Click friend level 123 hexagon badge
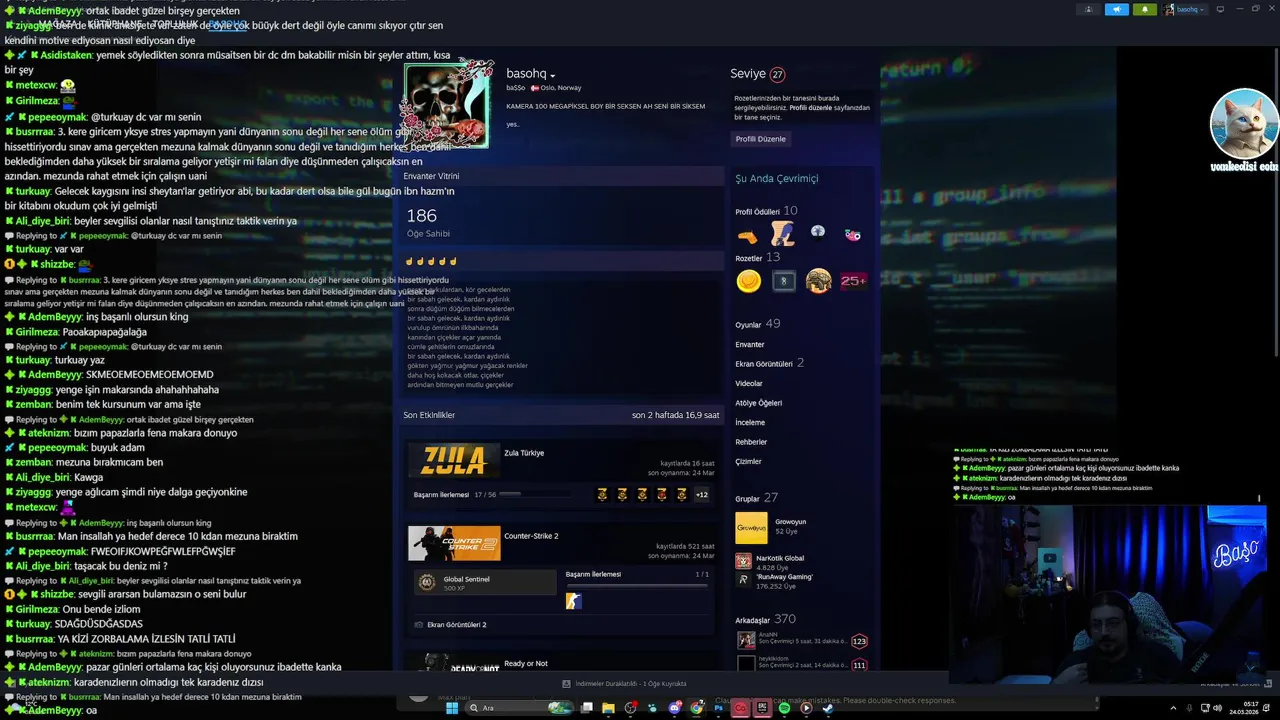This screenshot has height=720, width=1280. click(858, 641)
